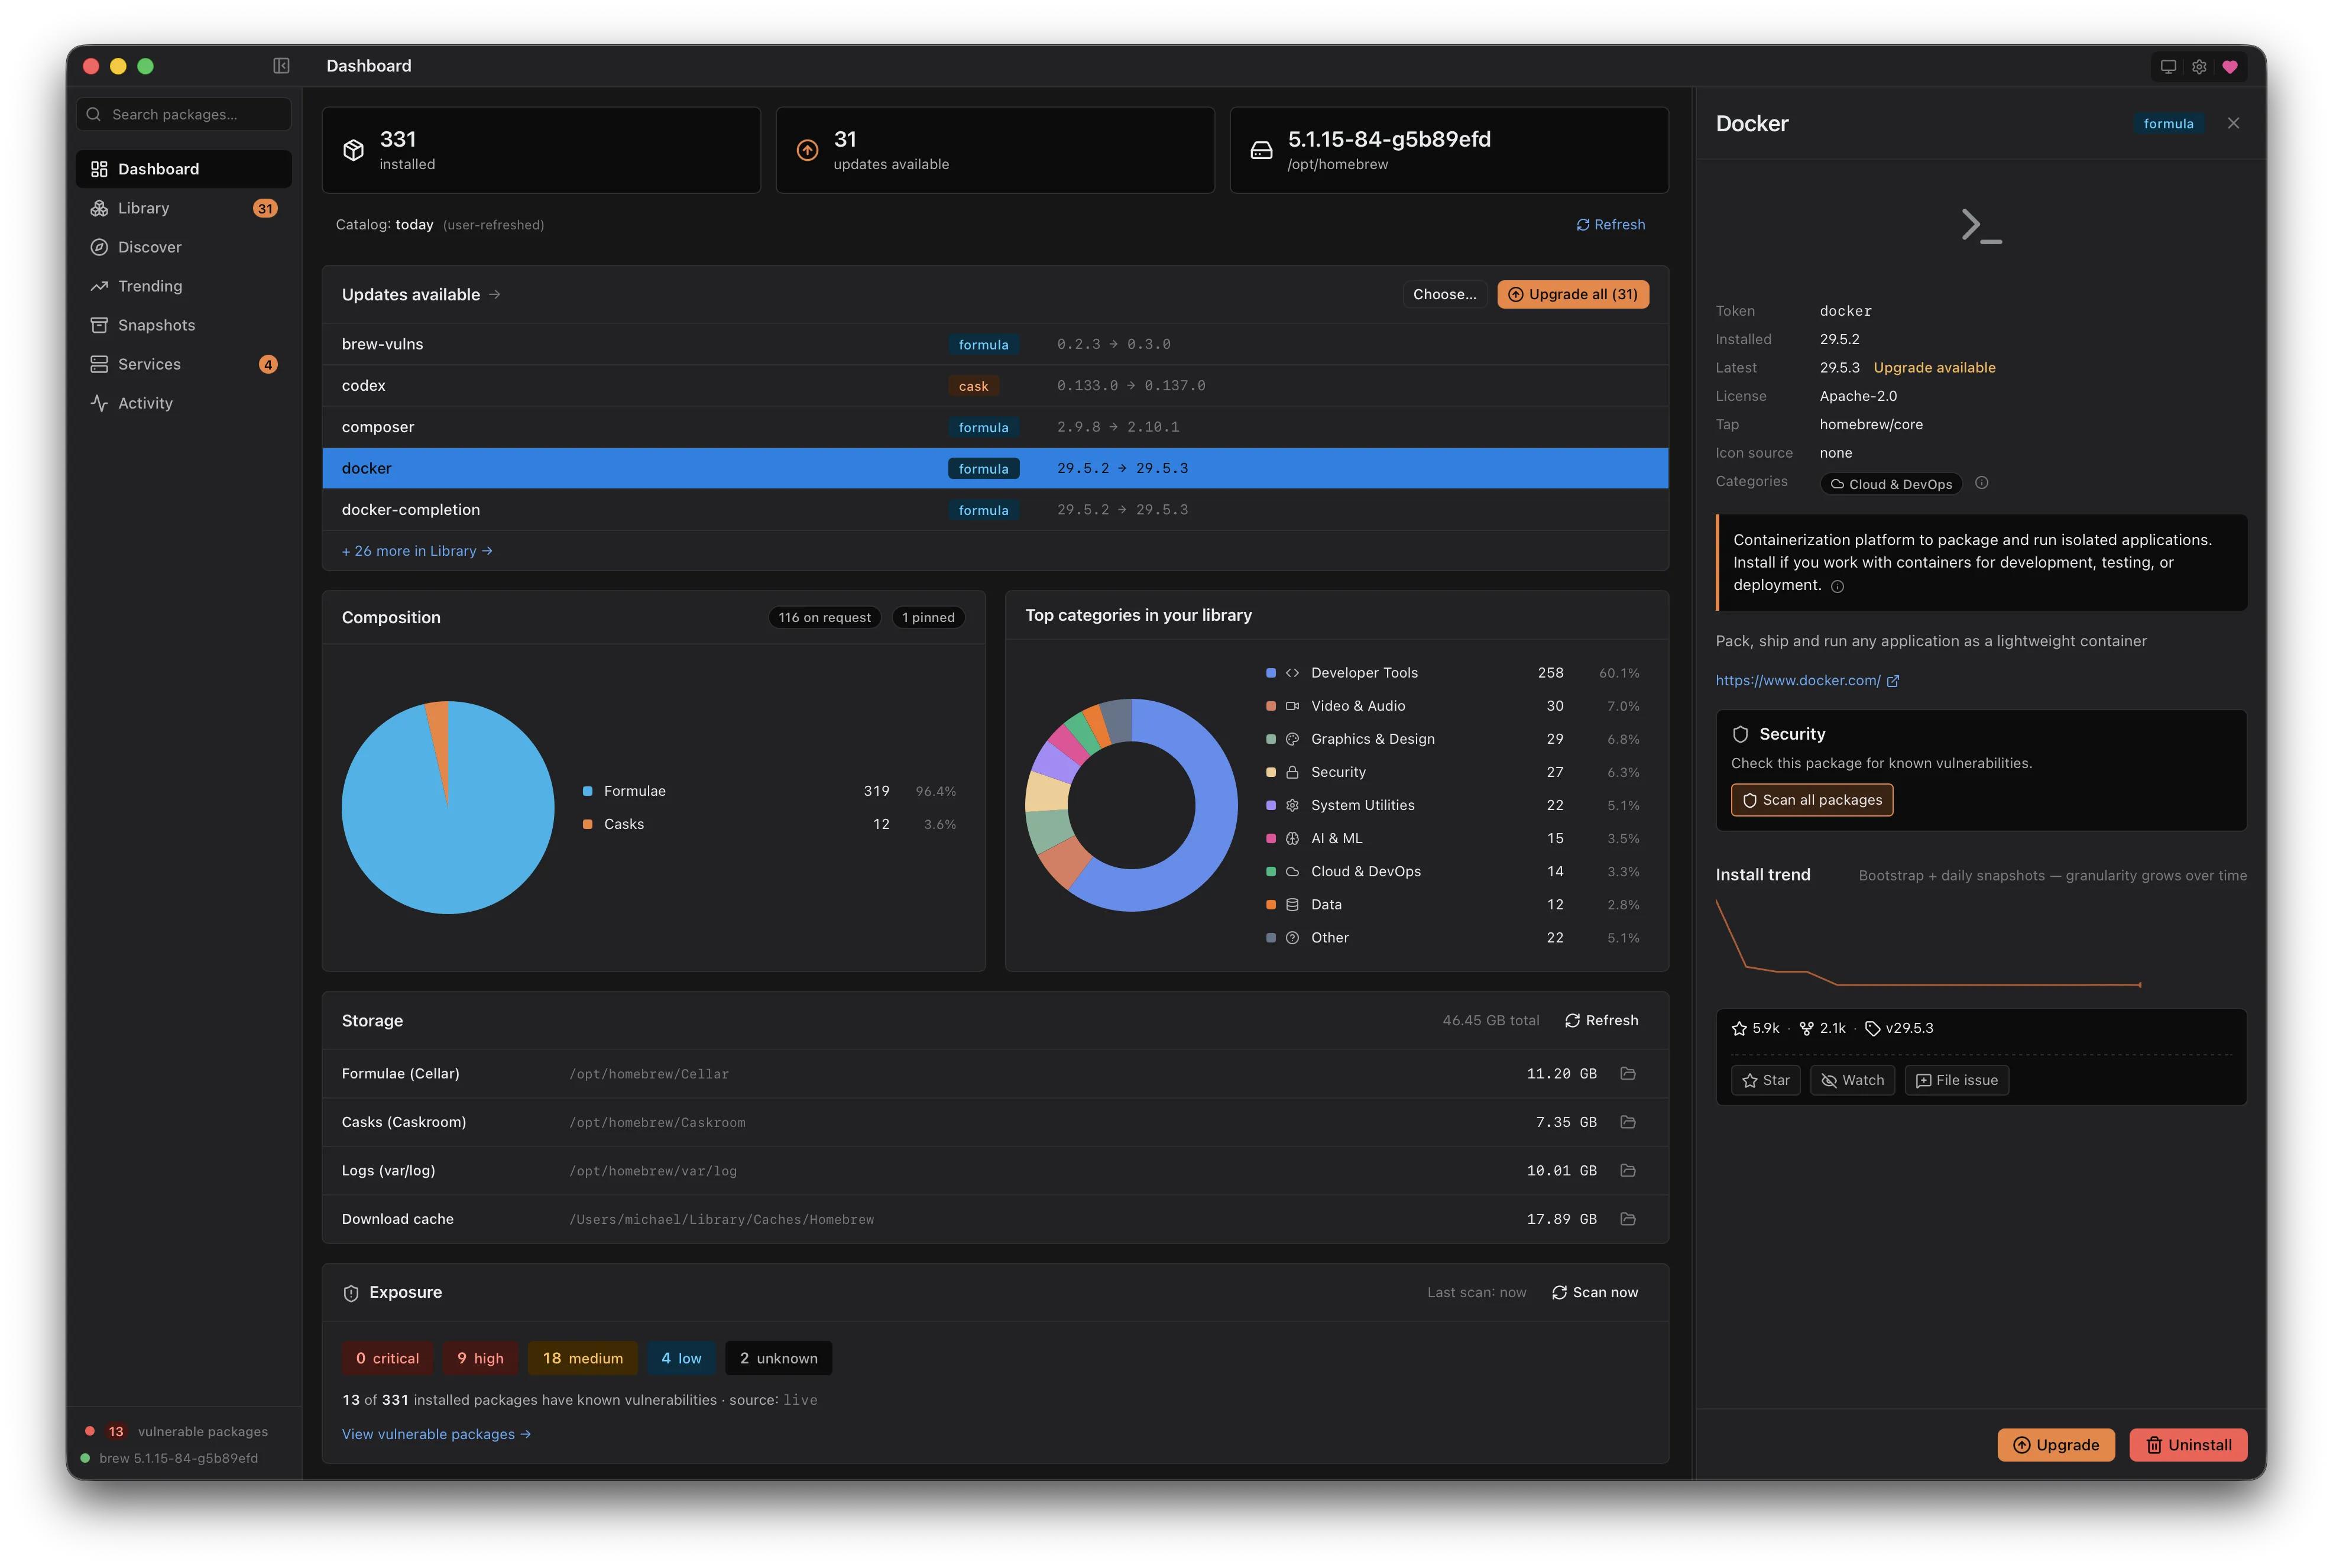This screenshot has width=2333, height=1568.
Task: Expand Updates available arrow heading
Action: [x=421, y=294]
